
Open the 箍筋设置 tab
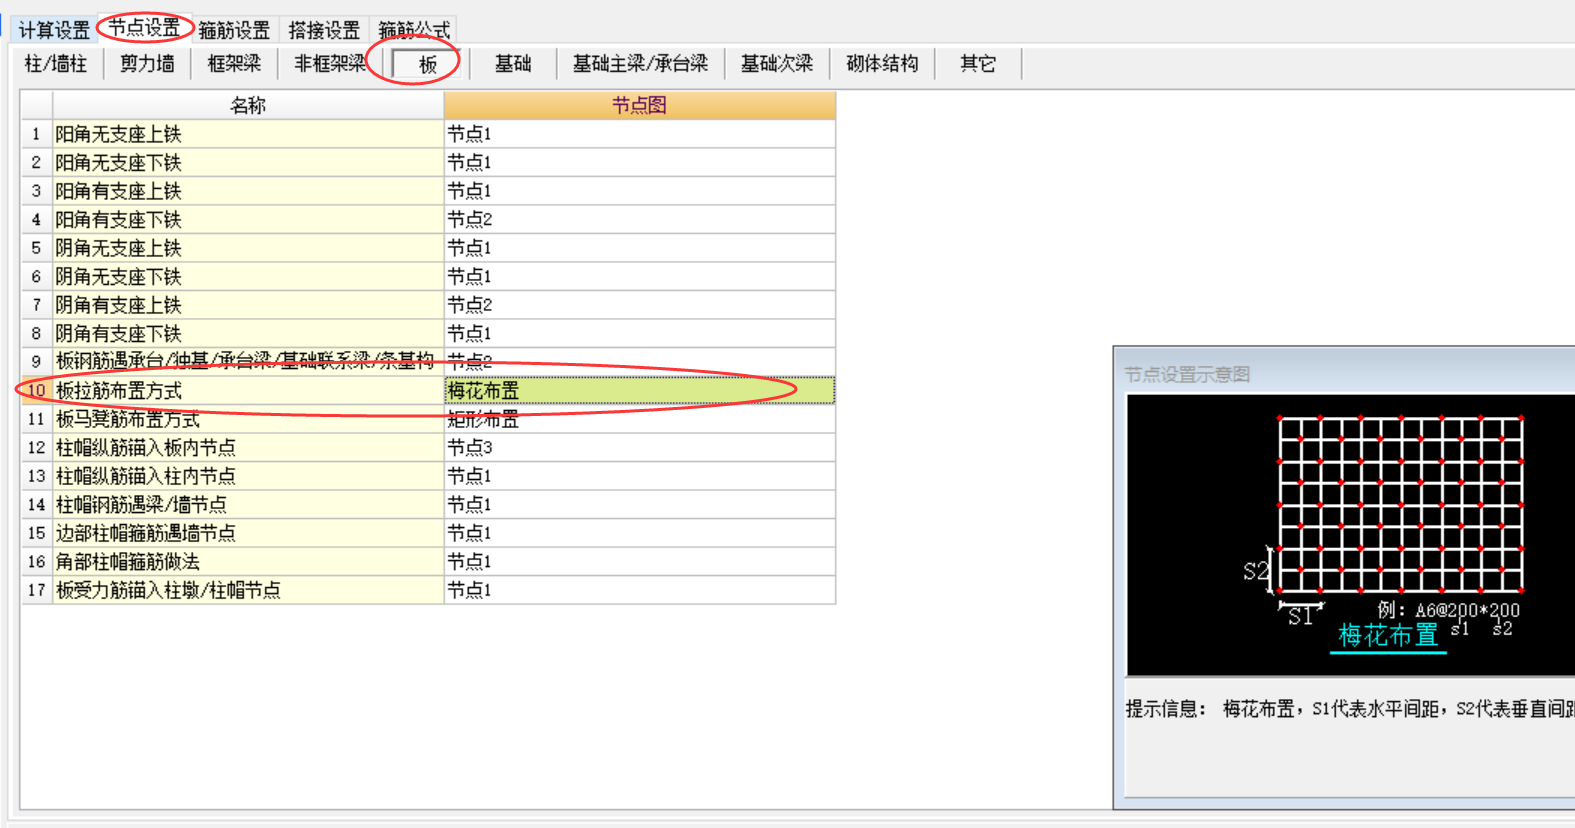tap(234, 30)
